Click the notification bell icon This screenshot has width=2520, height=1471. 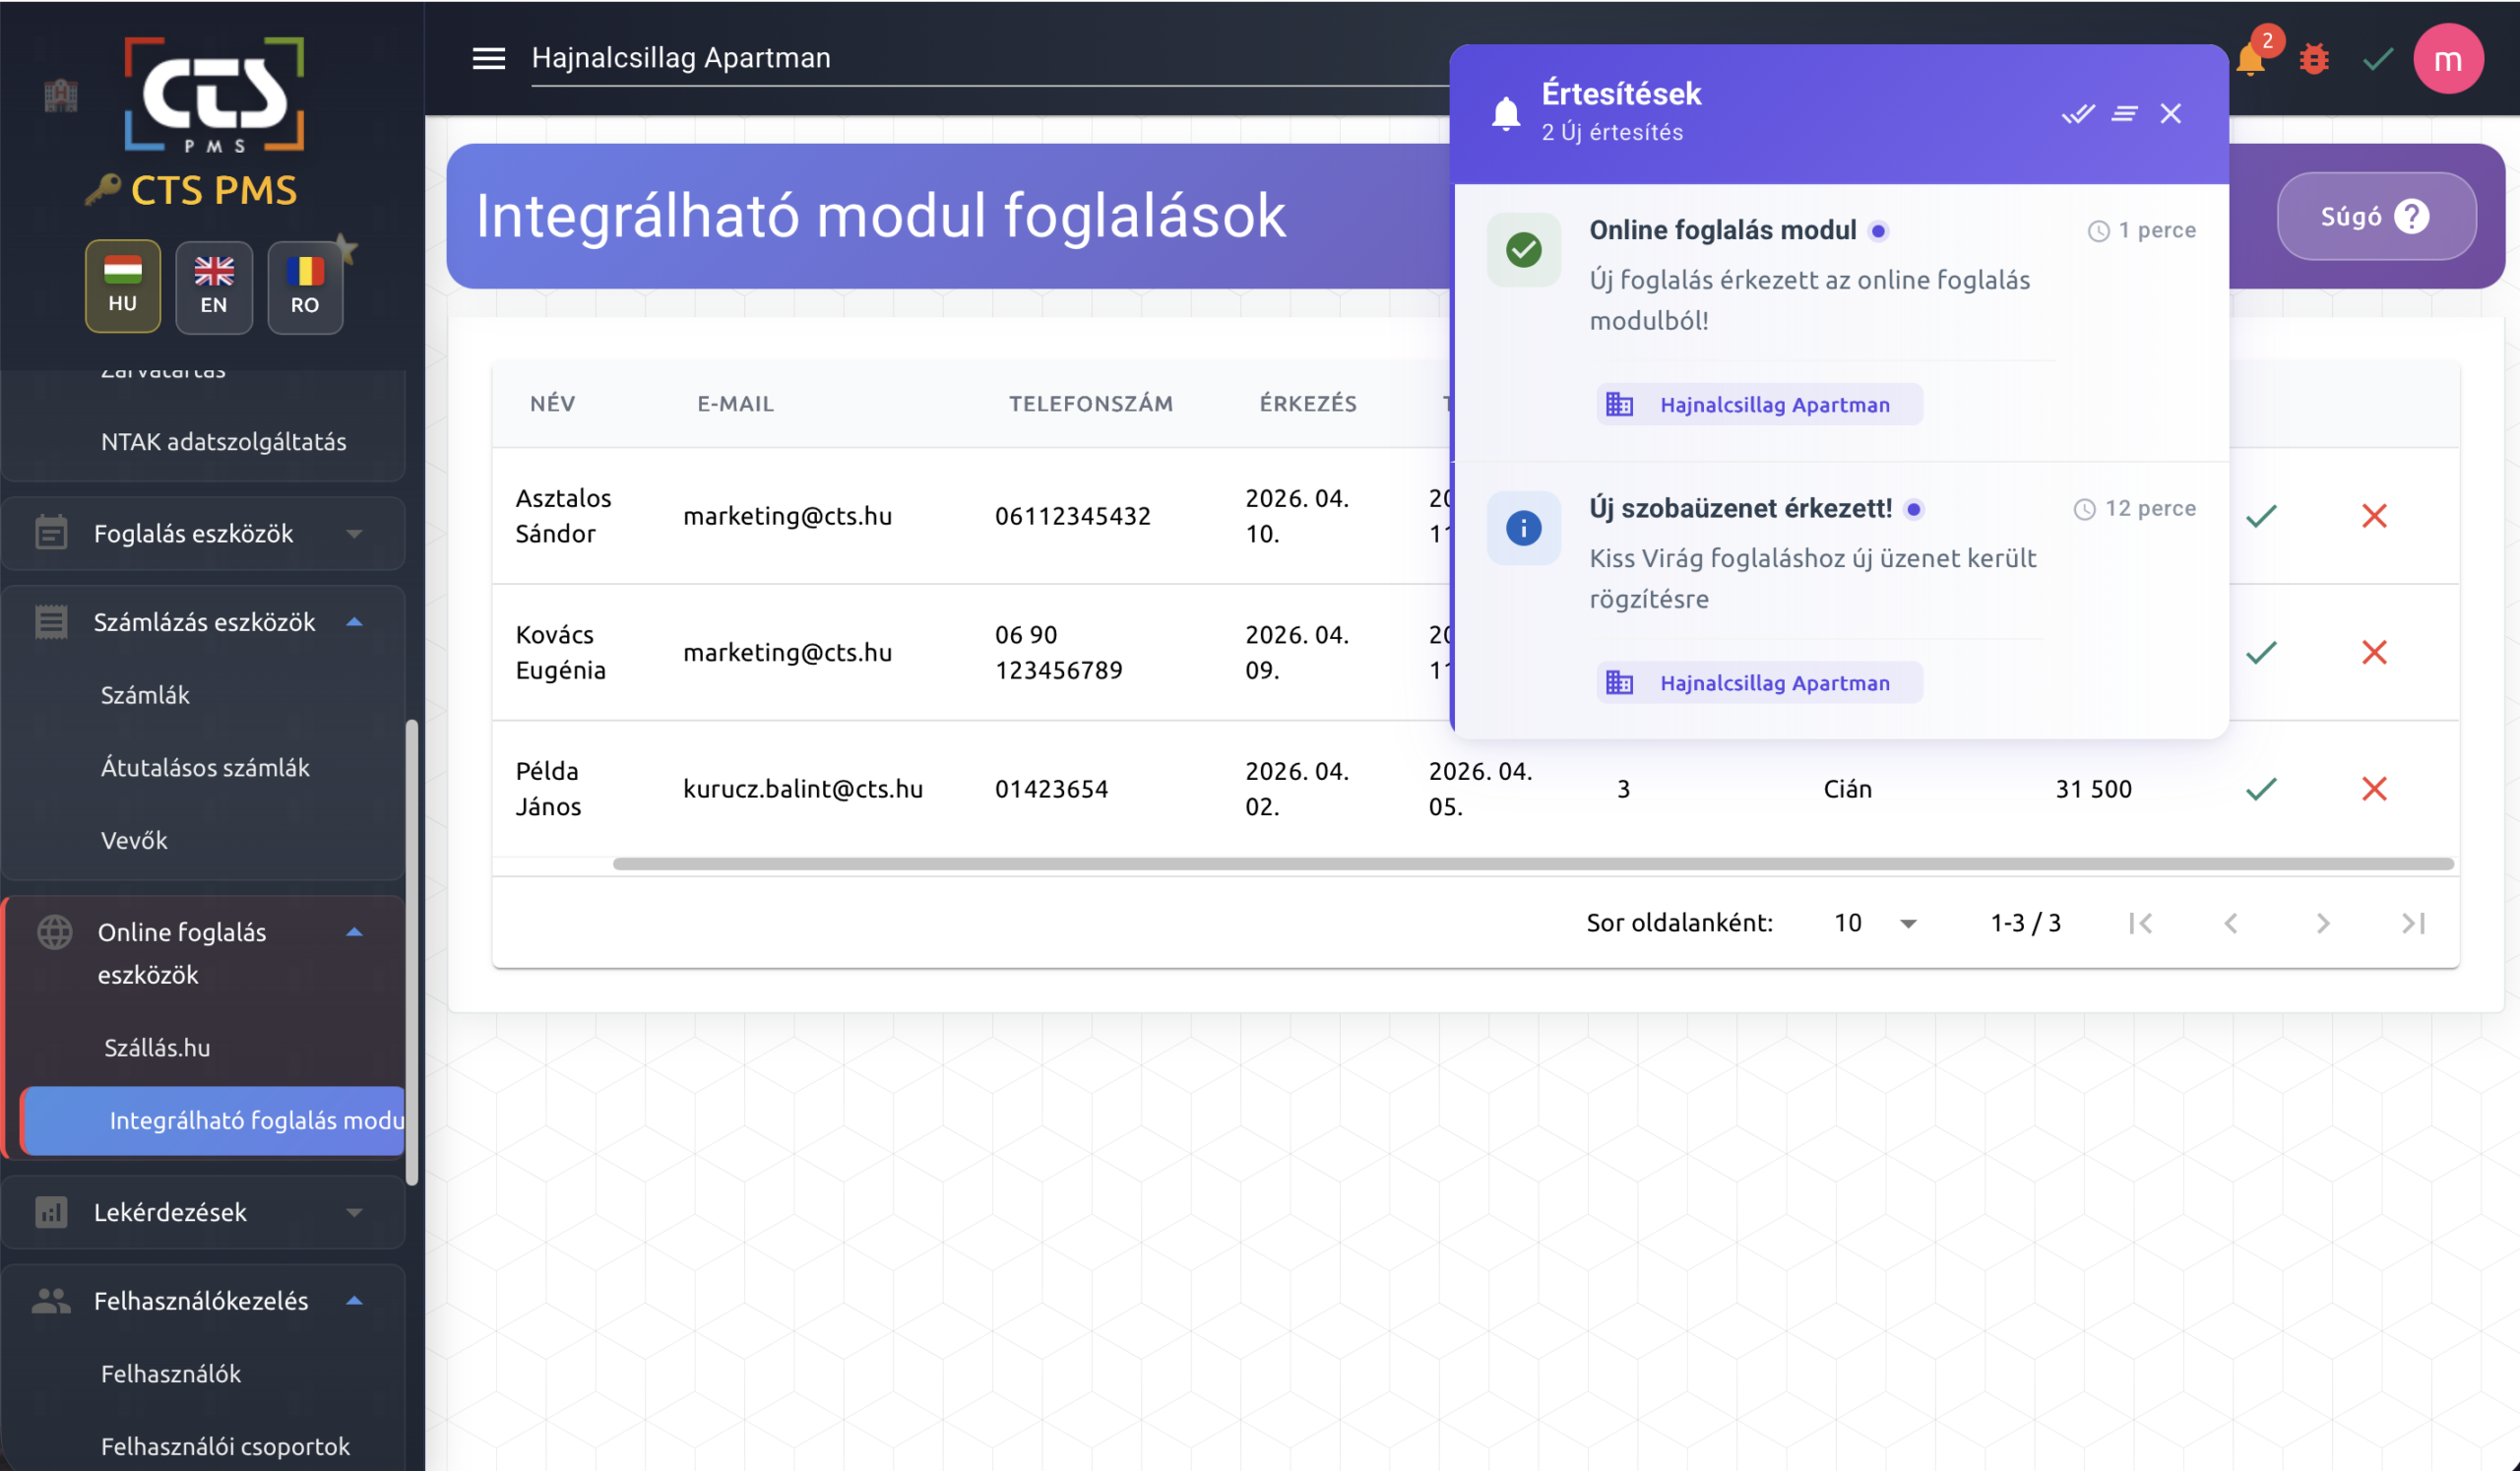click(x=2249, y=60)
